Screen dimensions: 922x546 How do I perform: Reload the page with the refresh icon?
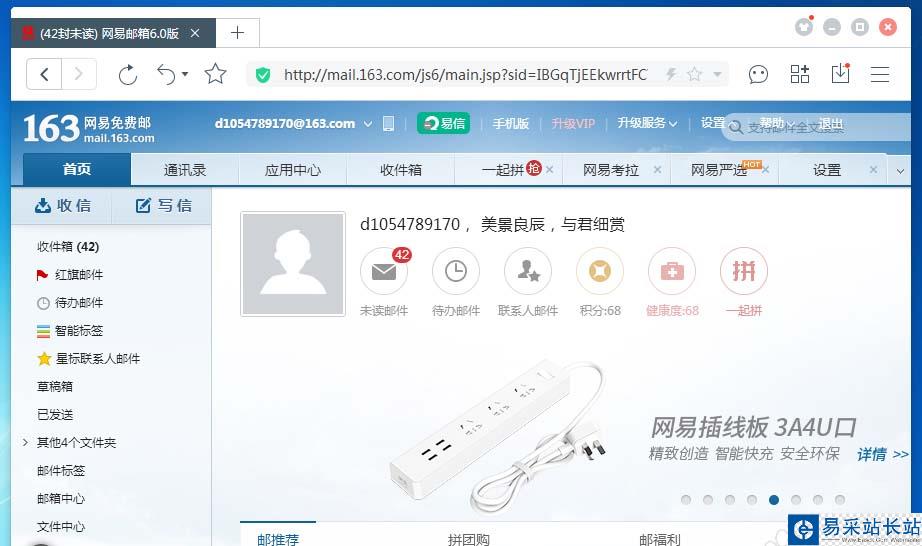click(128, 75)
